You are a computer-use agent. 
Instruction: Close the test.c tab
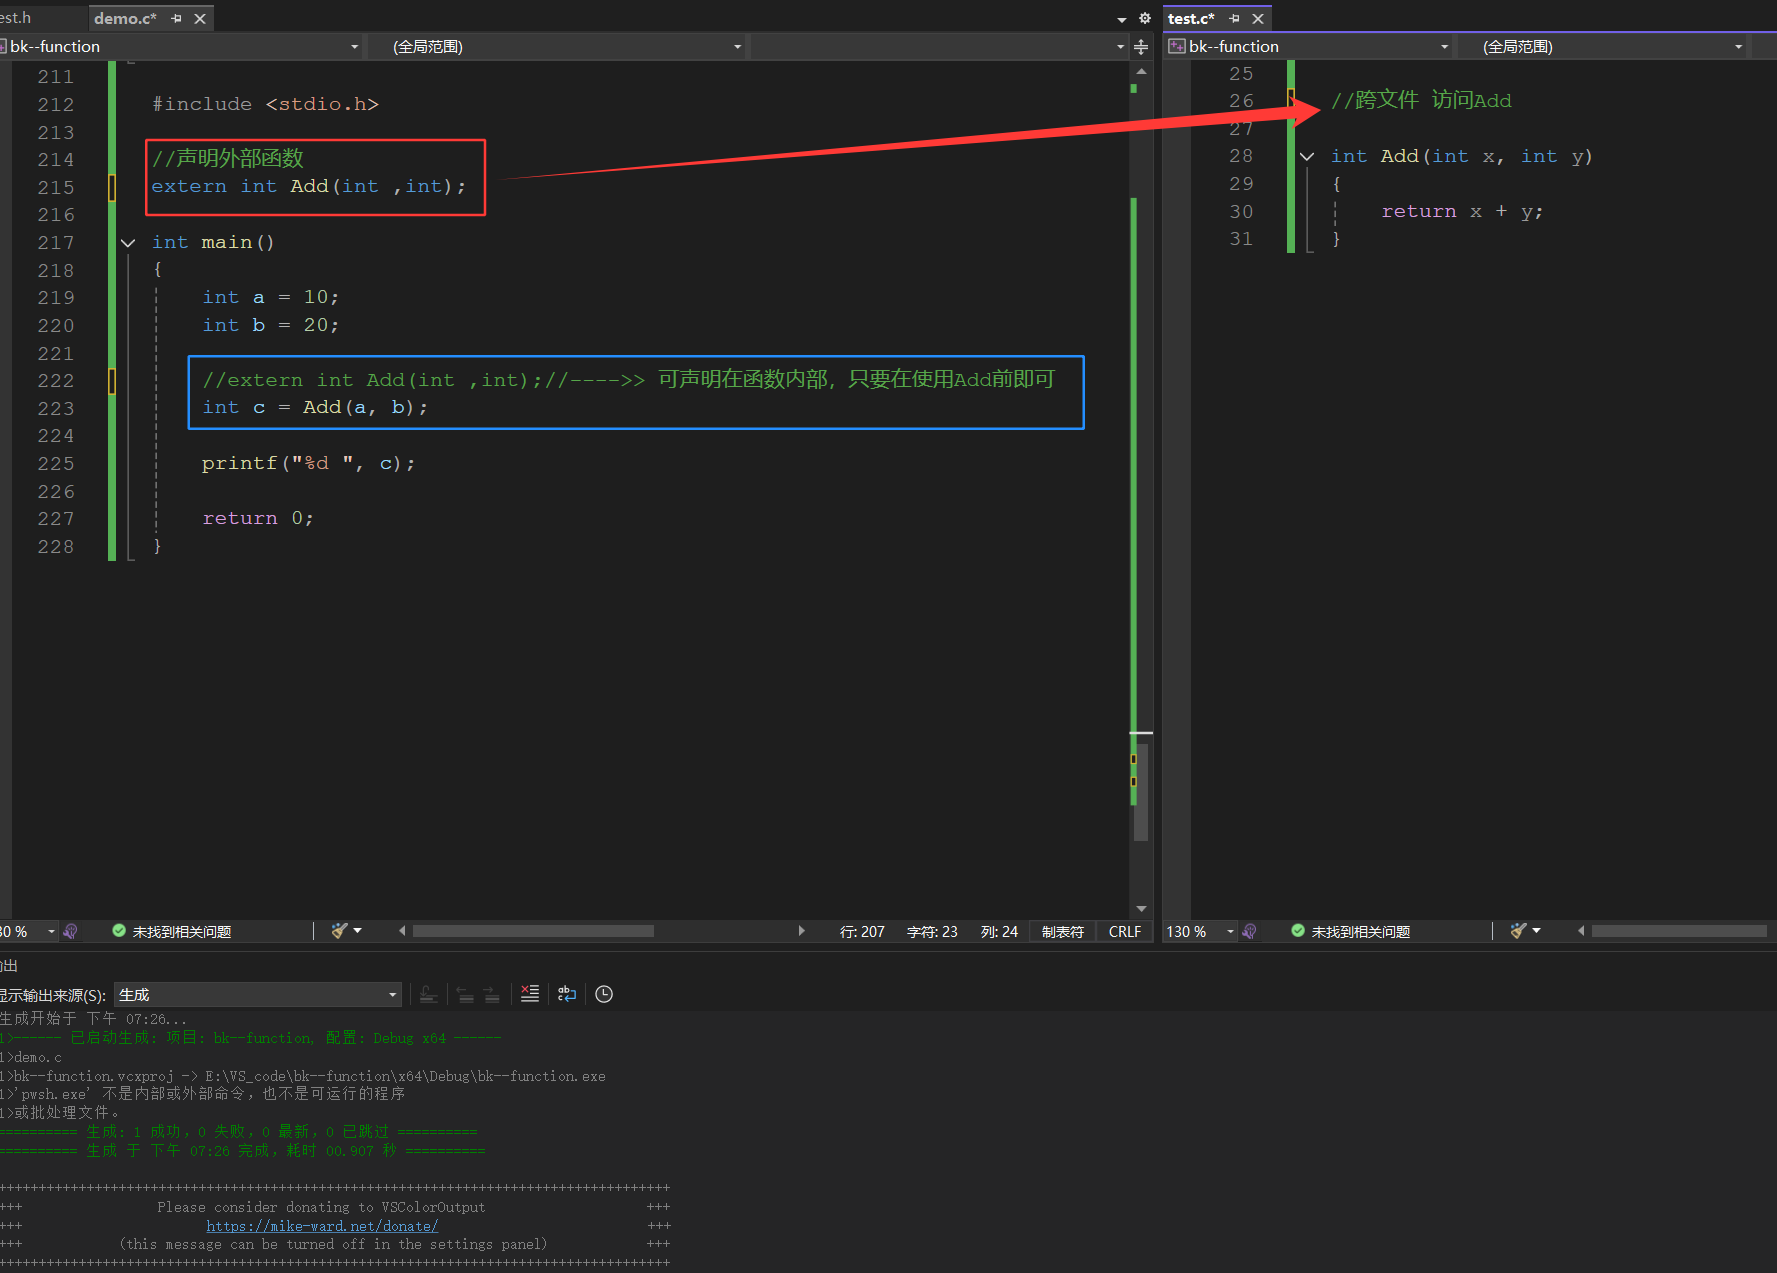click(1258, 19)
